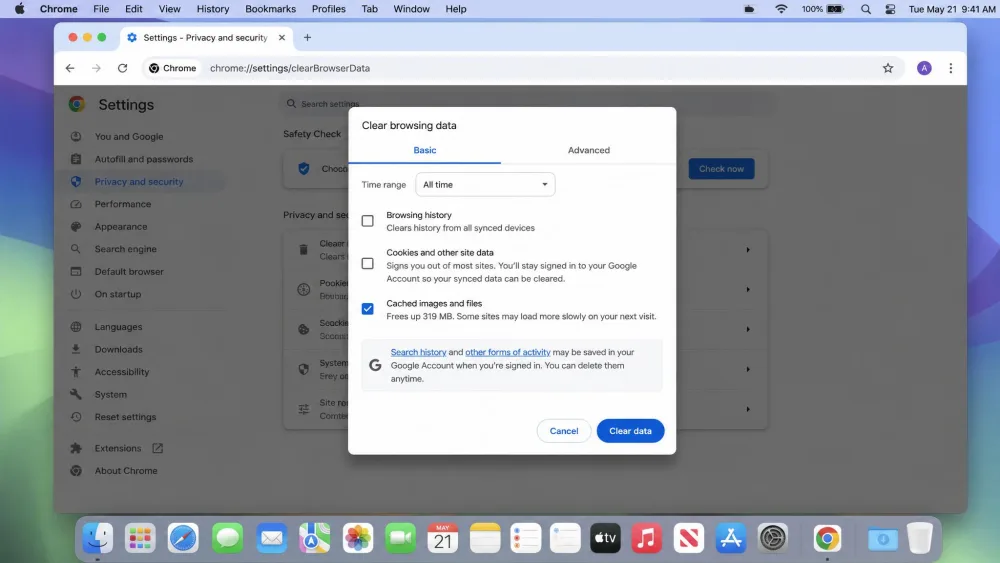Select the Basic tab
1000x563 pixels.
click(x=425, y=150)
